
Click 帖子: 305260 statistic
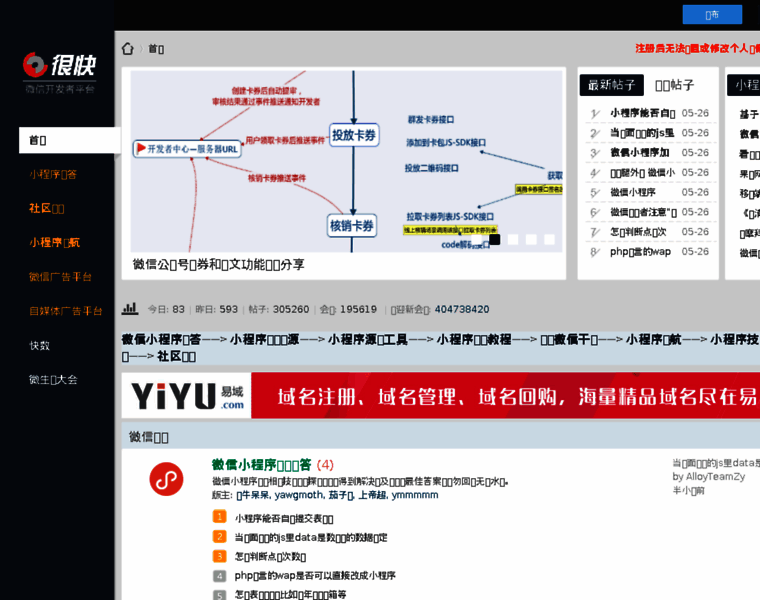[279, 309]
